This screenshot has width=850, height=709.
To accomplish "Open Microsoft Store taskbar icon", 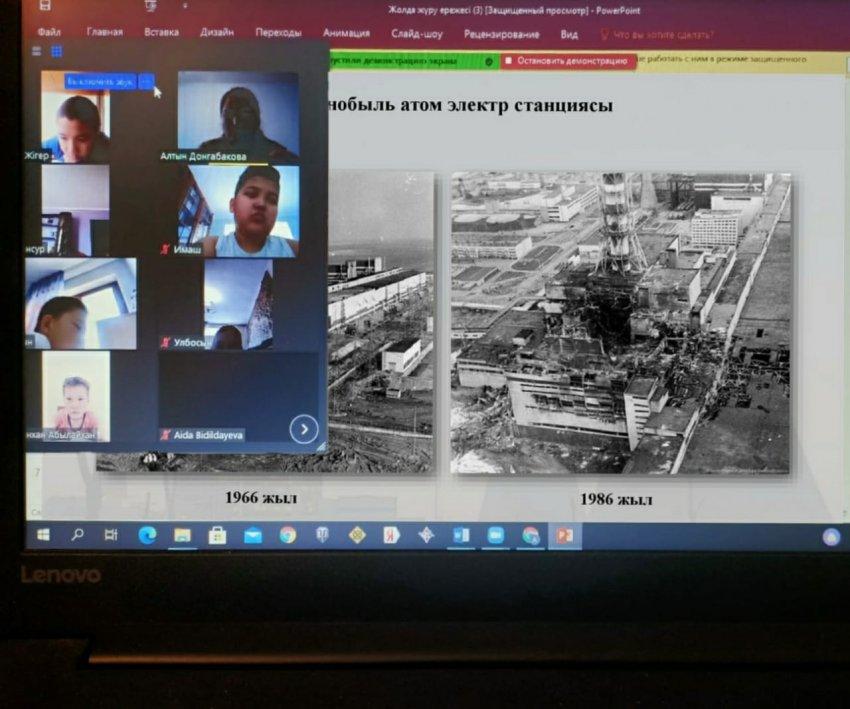I will tap(217, 535).
